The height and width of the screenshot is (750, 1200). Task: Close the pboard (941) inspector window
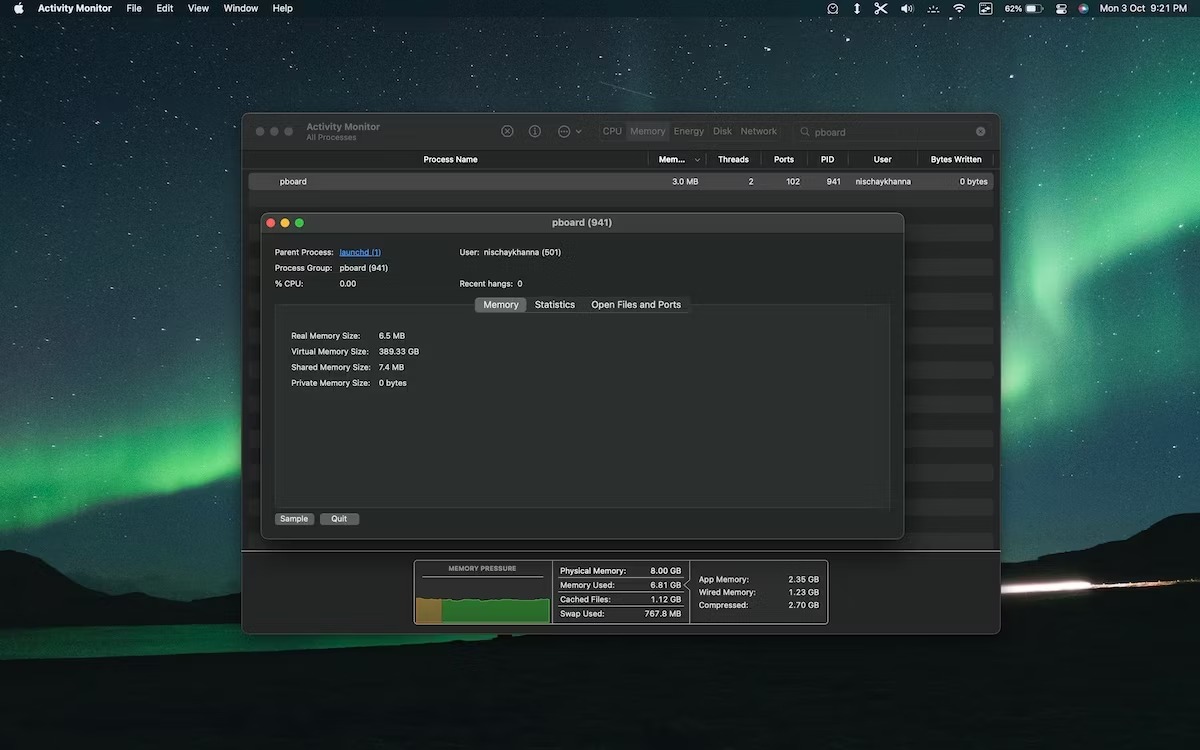coord(270,223)
